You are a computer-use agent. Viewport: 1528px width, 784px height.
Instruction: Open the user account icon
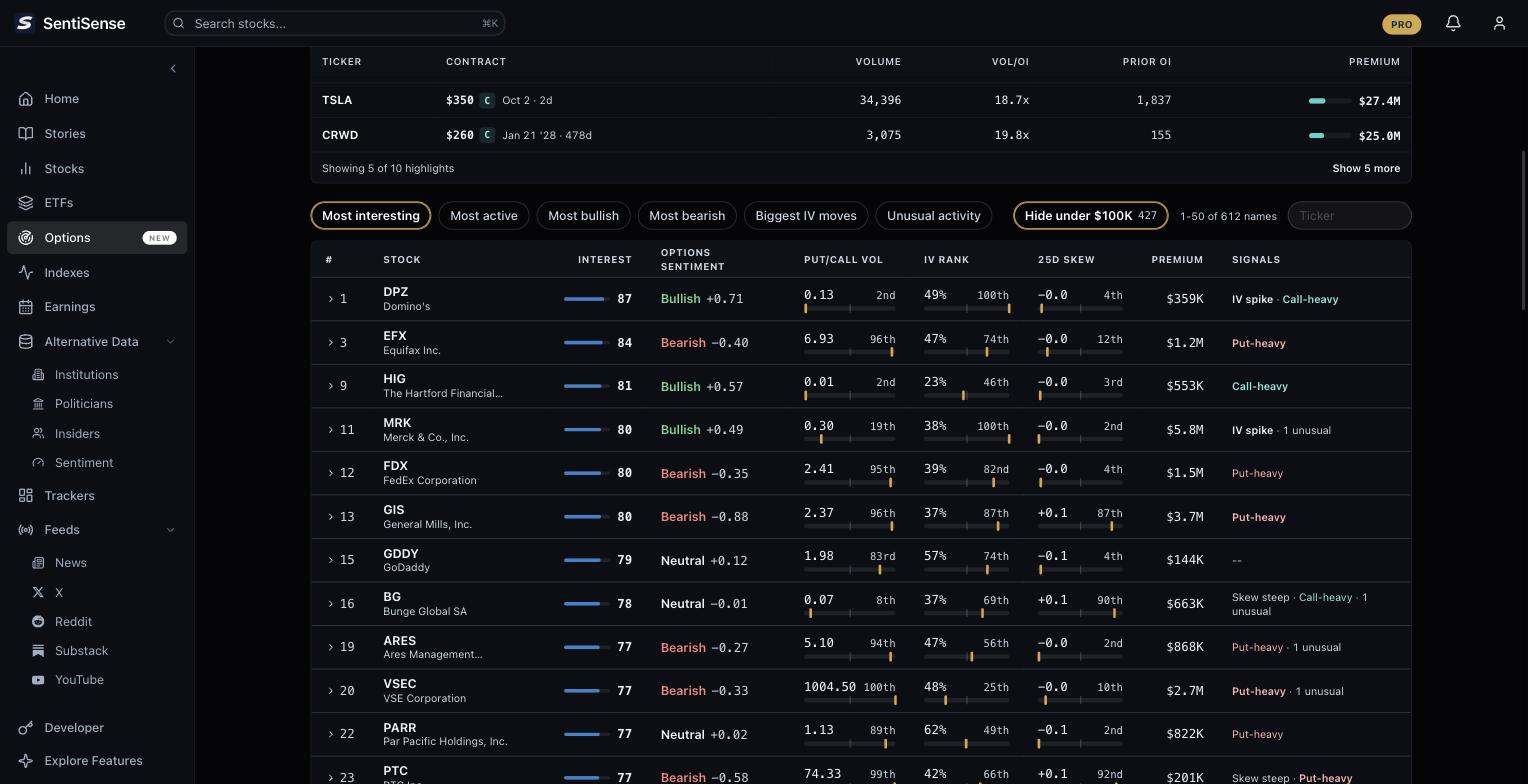[x=1499, y=23]
